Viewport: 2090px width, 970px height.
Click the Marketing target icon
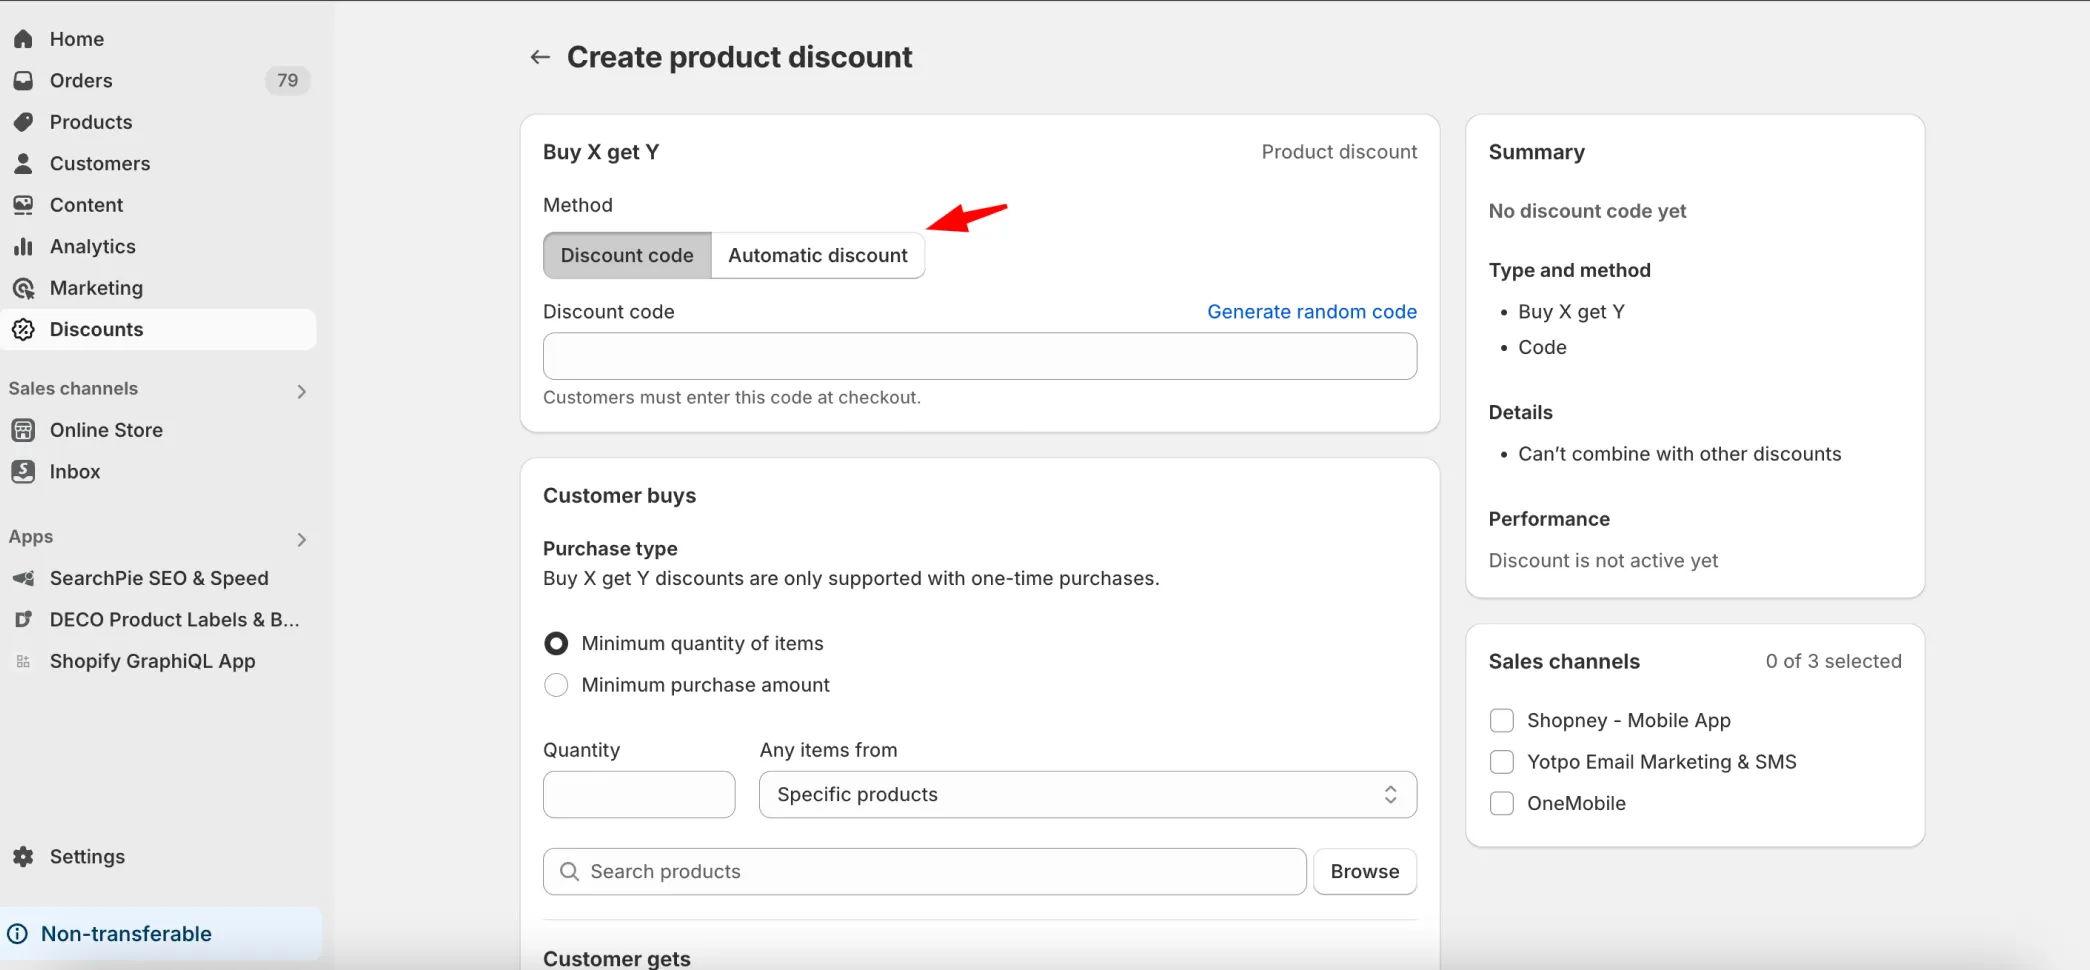pyautogui.click(x=23, y=288)
